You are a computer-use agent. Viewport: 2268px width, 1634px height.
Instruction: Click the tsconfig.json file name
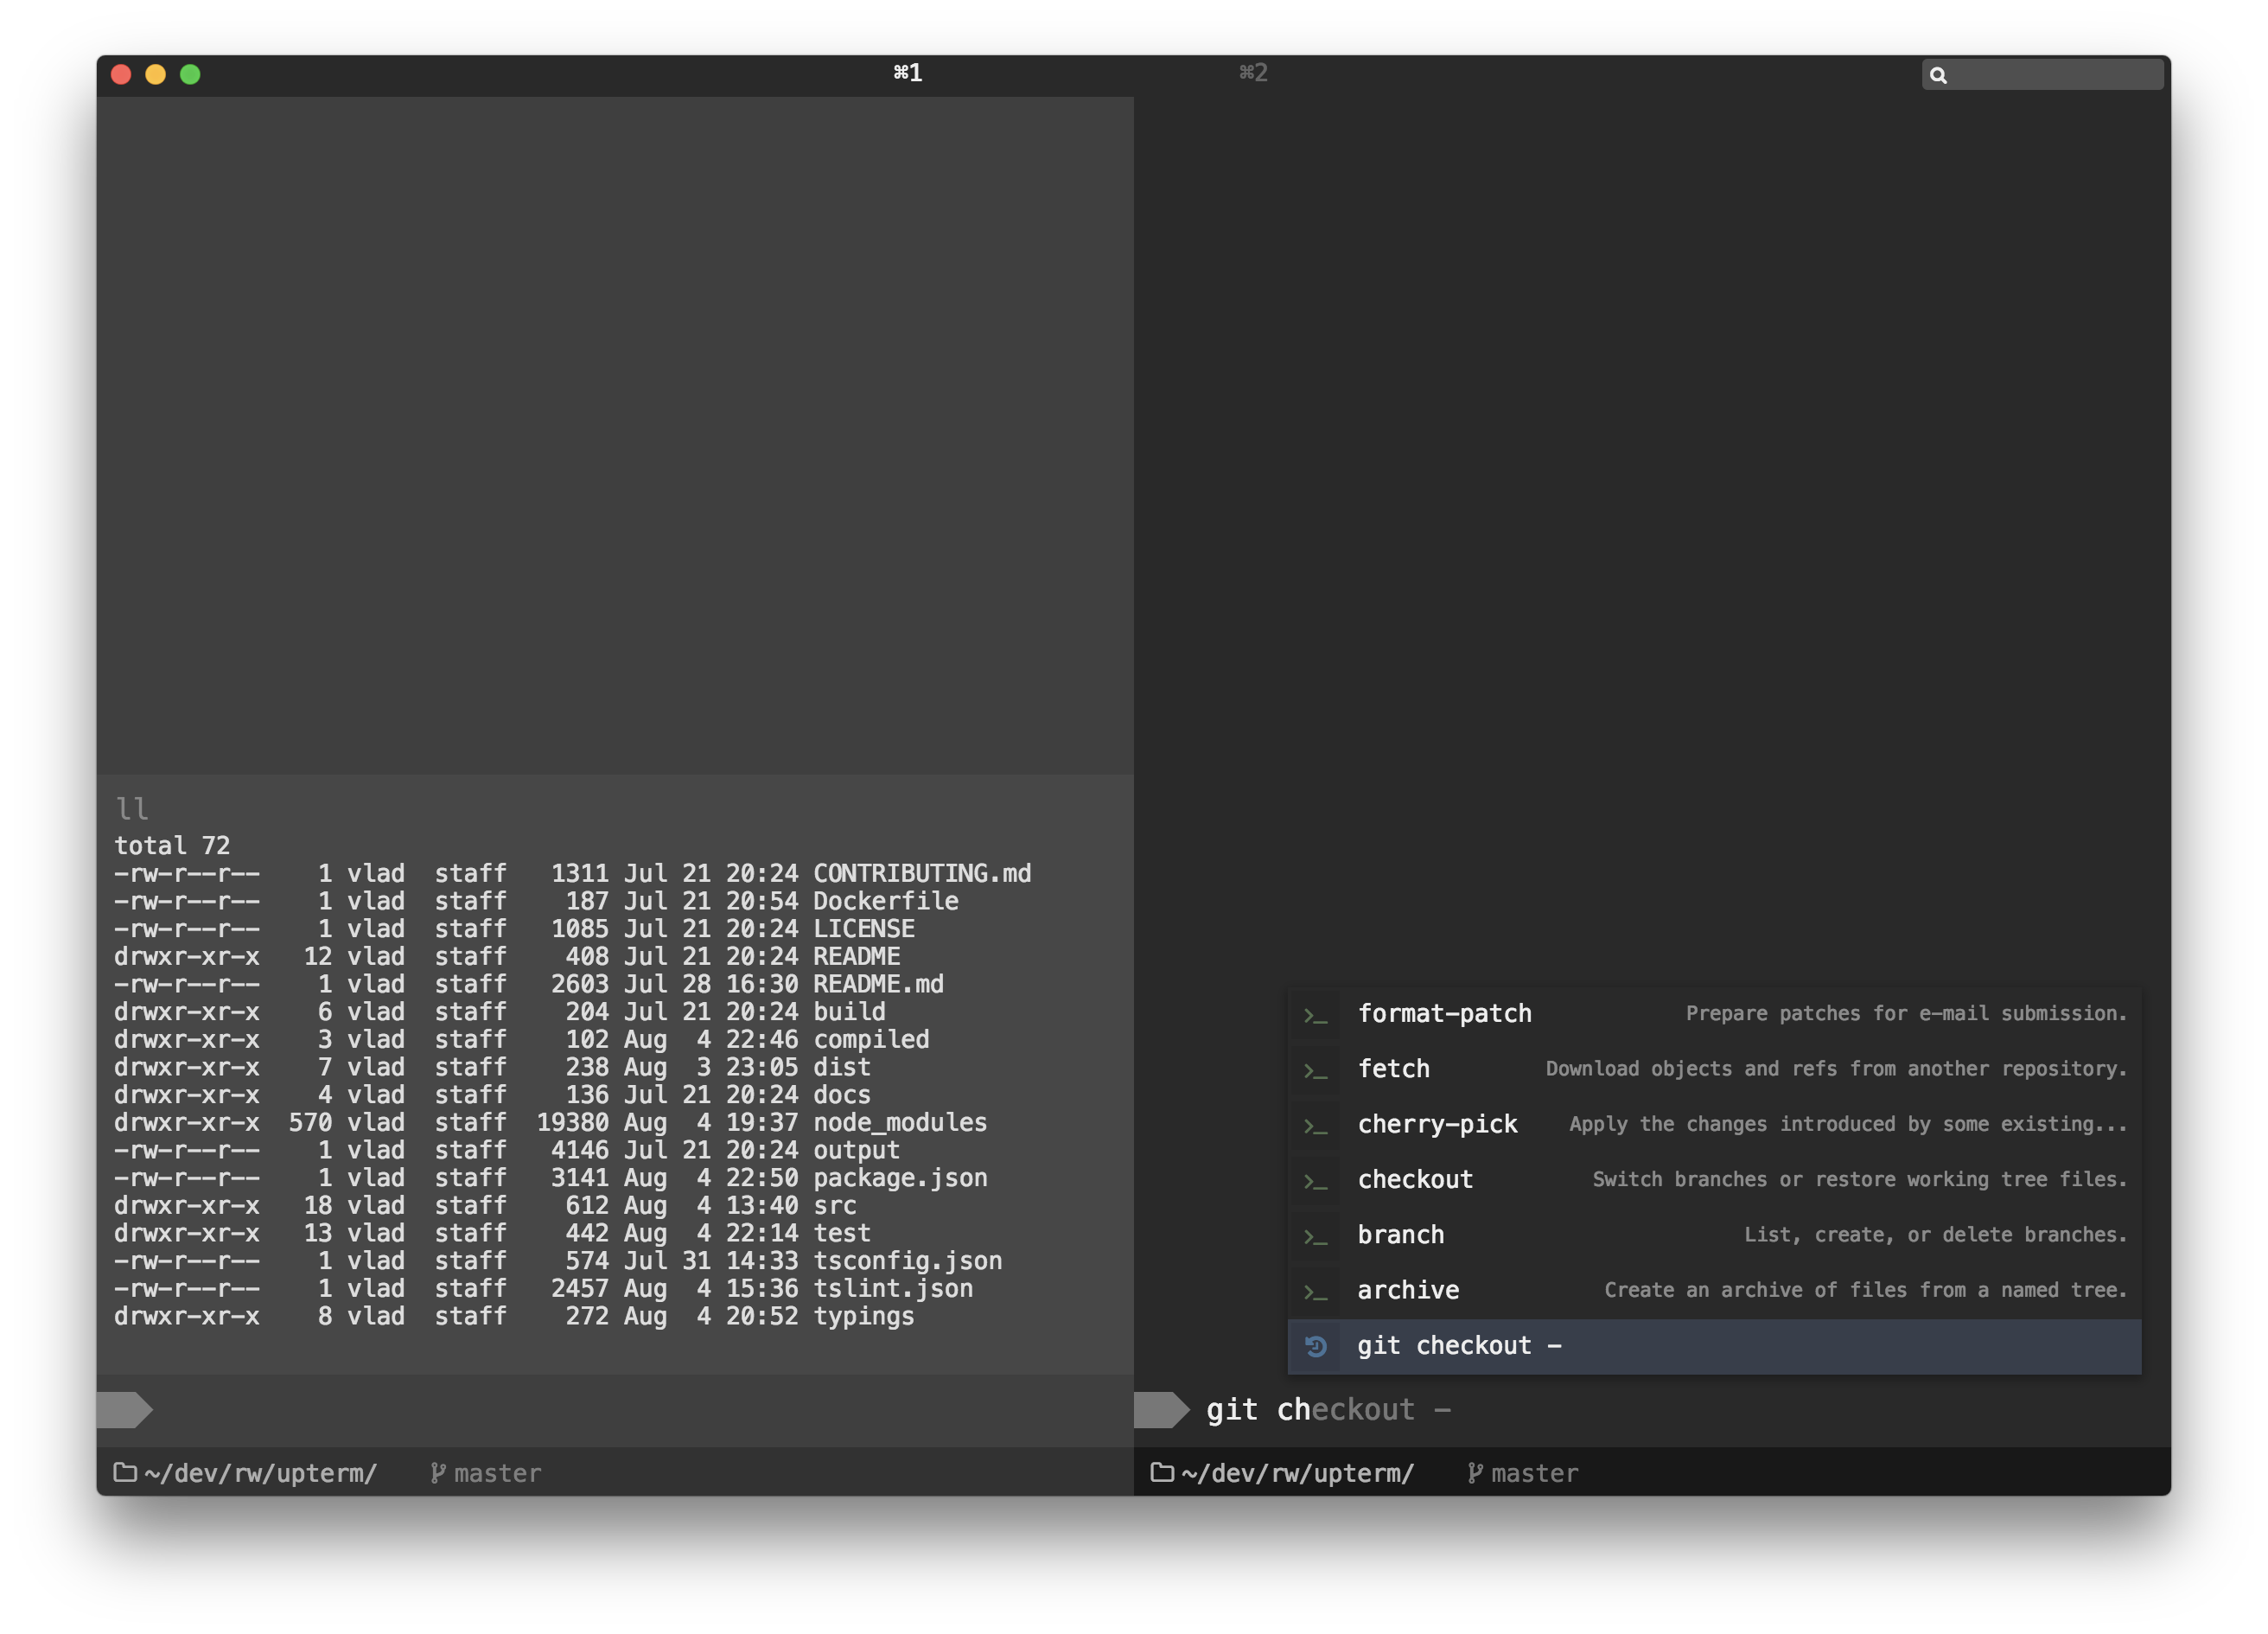tap(908, 1261)
